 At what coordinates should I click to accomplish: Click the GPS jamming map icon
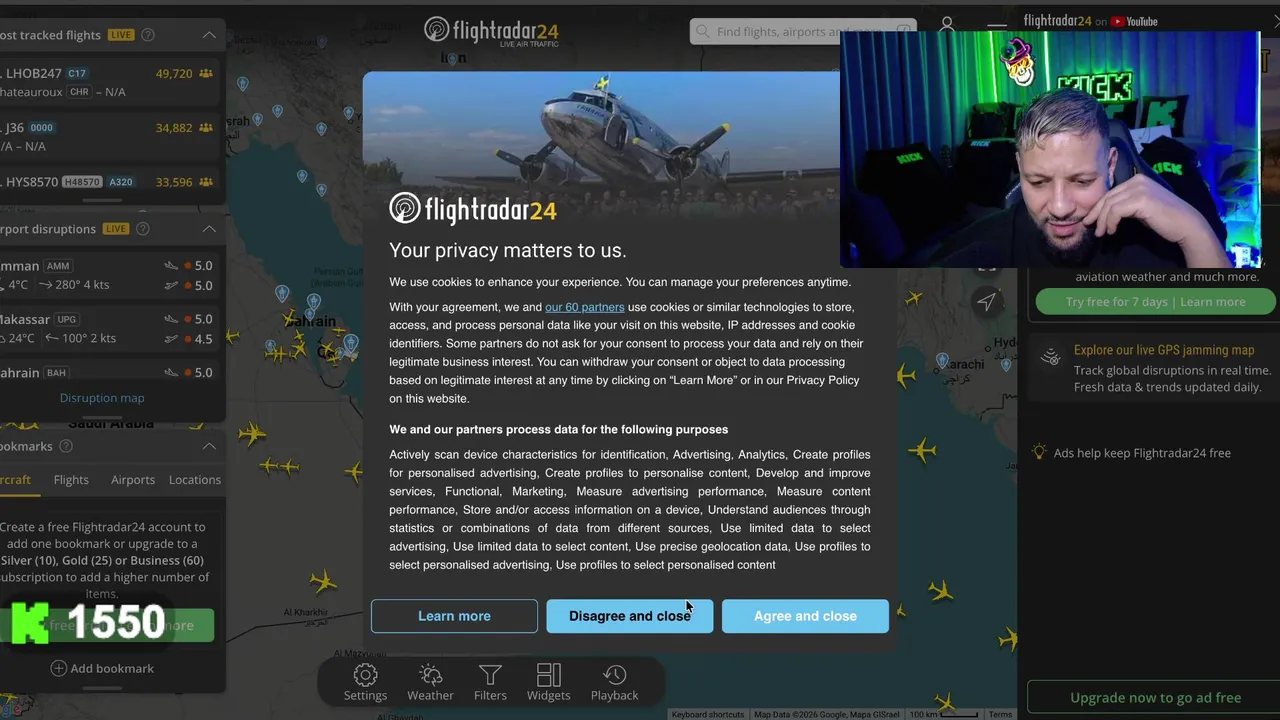pos(1050,358)
